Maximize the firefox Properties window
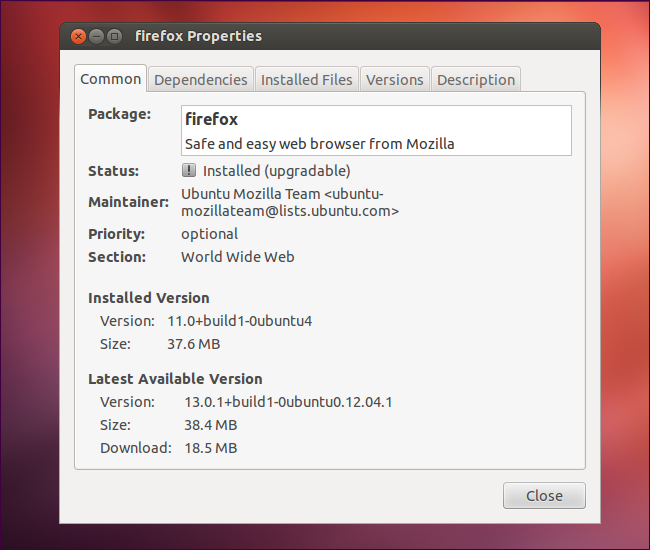The height and width of the screenshot is (550, 650). (114, 36)
